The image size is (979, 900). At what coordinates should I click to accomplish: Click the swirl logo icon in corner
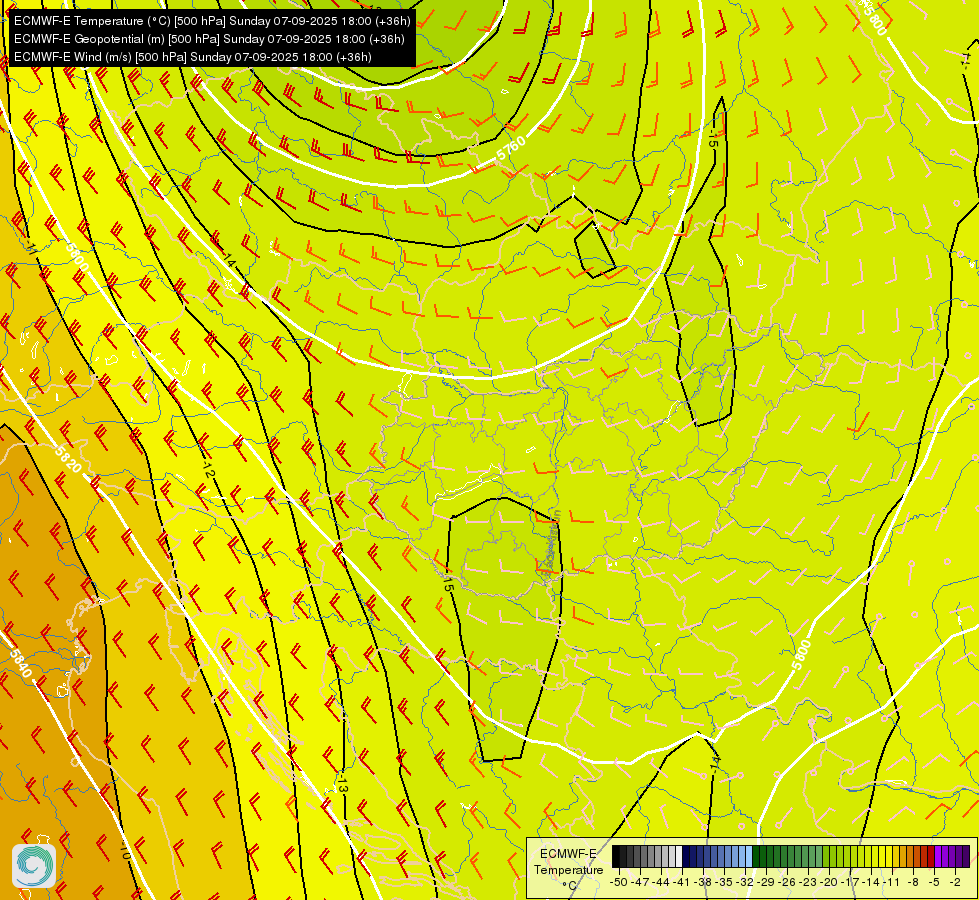(x=34, y=865)
